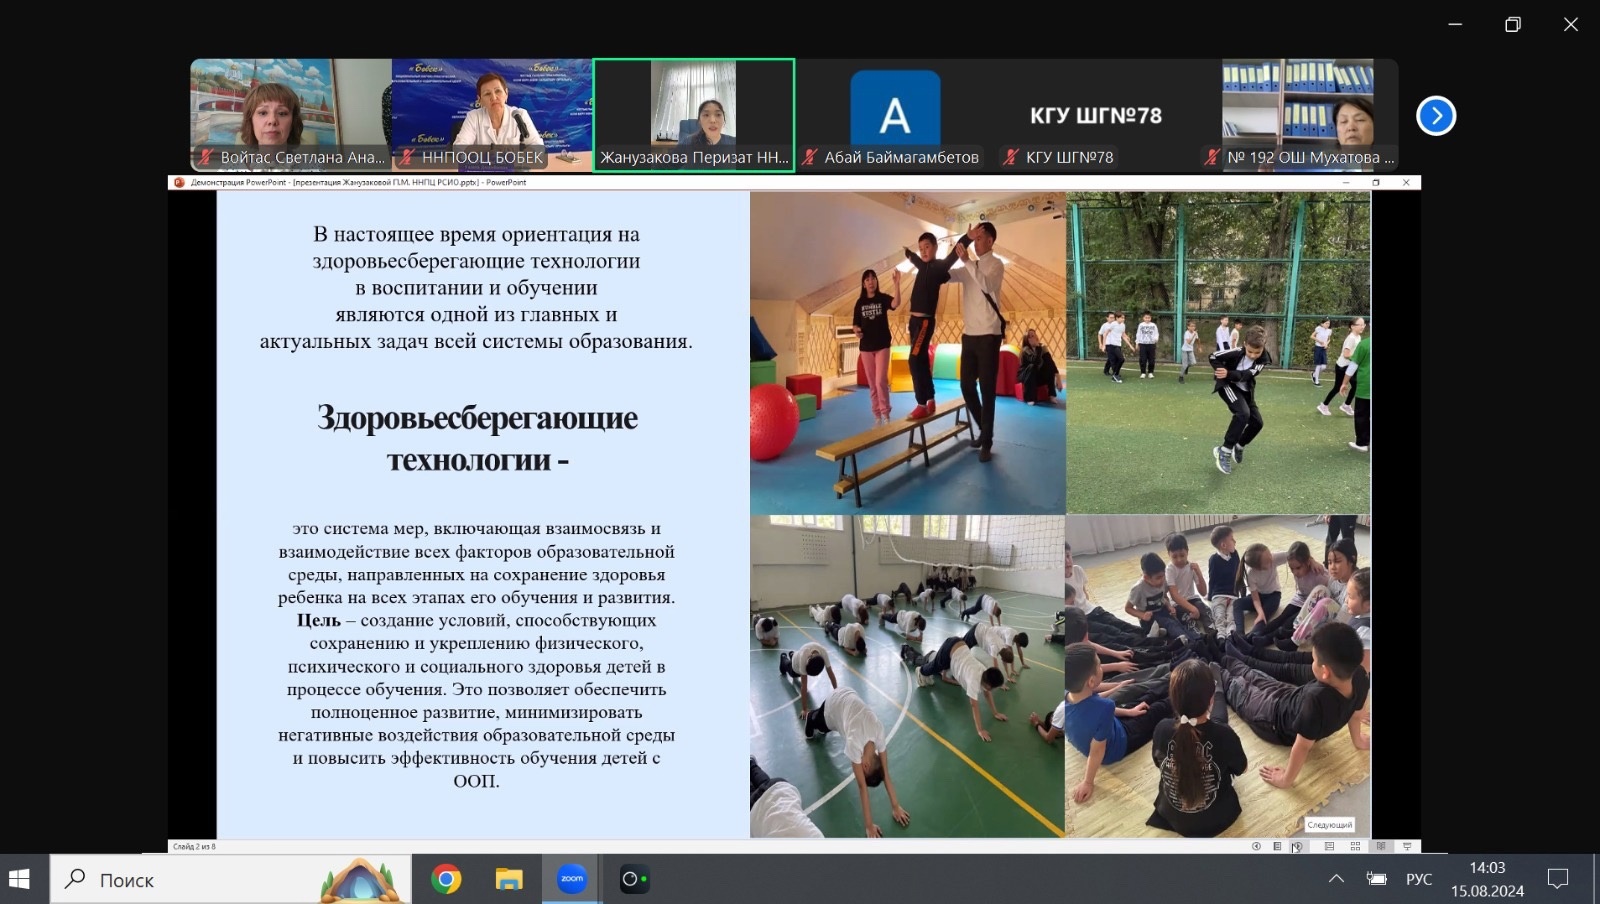The height and width of the screenshot is (904, 1600).
Task: Switch to Reading view in PowerPoint
Action: [1381, 847]
